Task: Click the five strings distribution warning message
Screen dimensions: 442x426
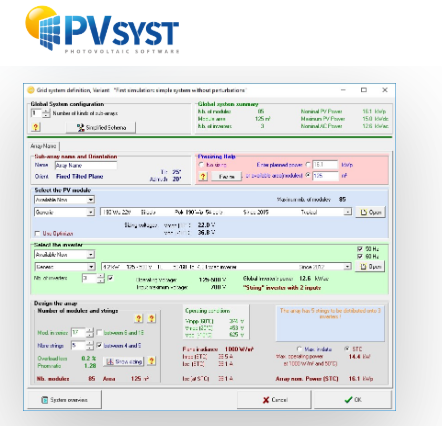Action: coord(330,313)
